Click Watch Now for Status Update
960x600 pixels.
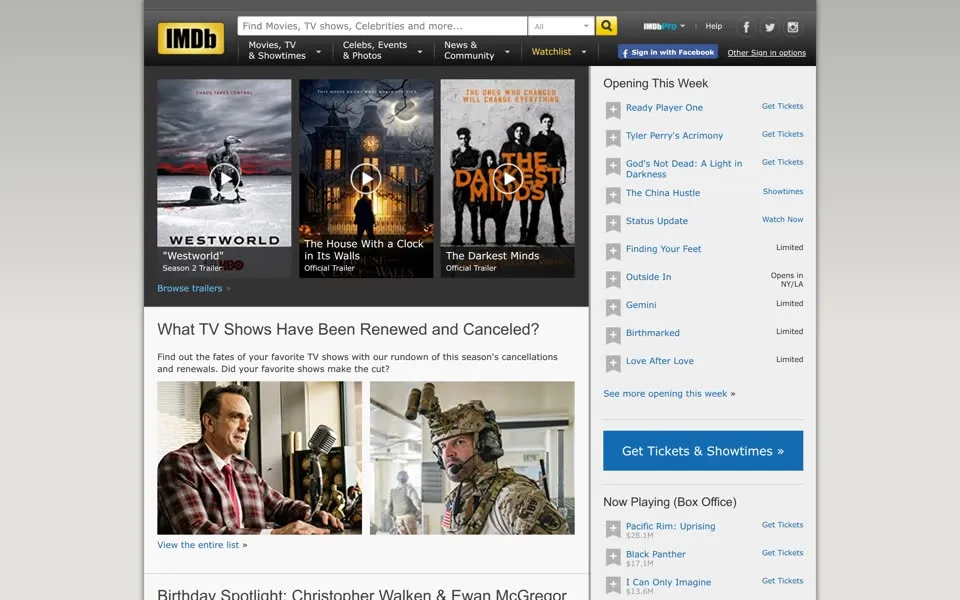(x=782, y=219)
